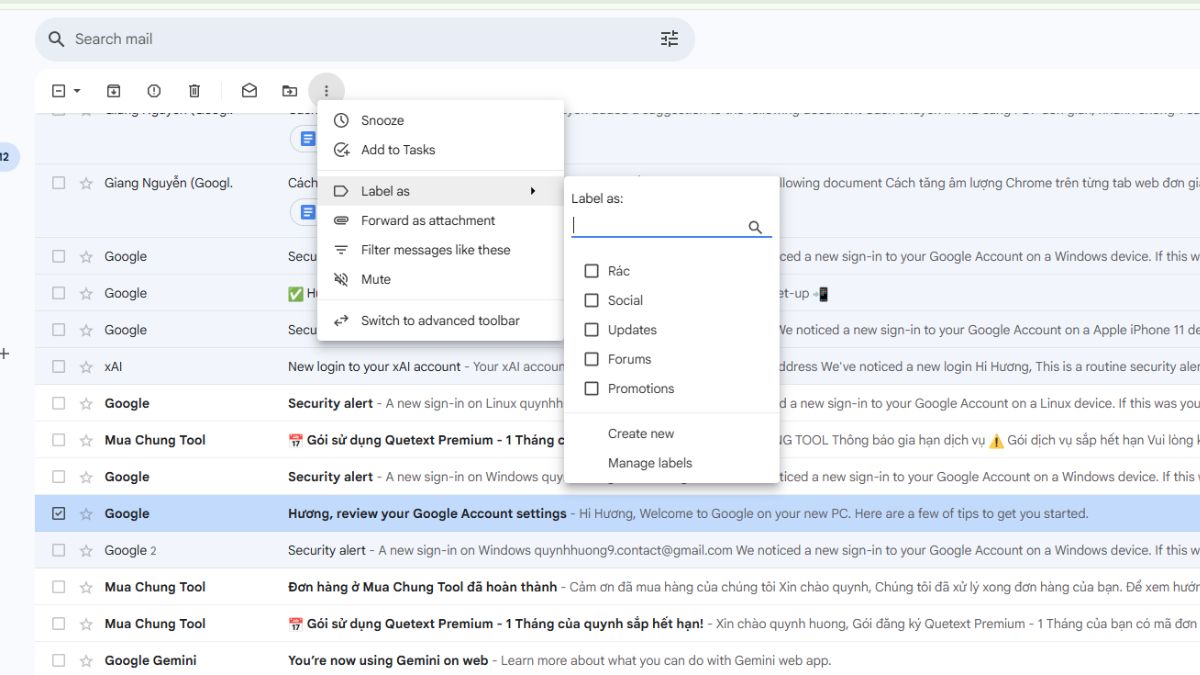Click the search magnifier icon in Search mail
This screenshot has height=675, width=1200.
[x=56, y=39]
